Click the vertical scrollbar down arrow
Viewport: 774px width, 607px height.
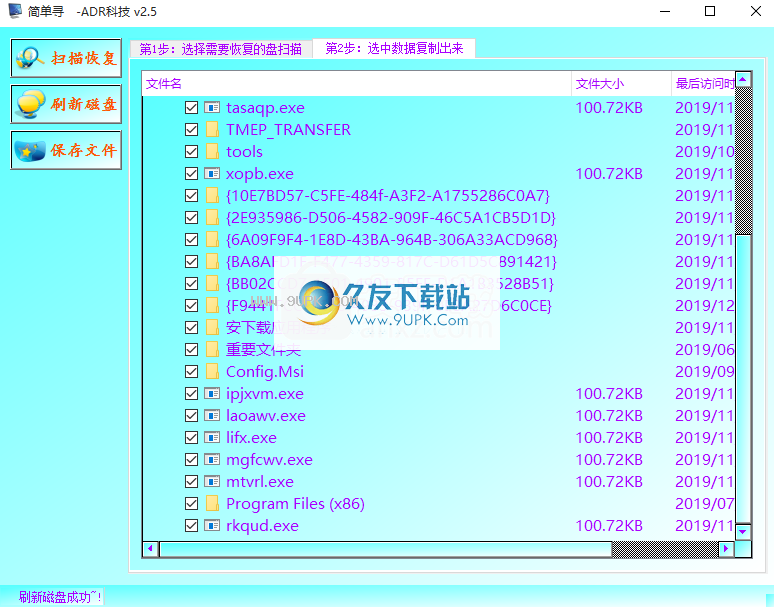pos(743,532)
